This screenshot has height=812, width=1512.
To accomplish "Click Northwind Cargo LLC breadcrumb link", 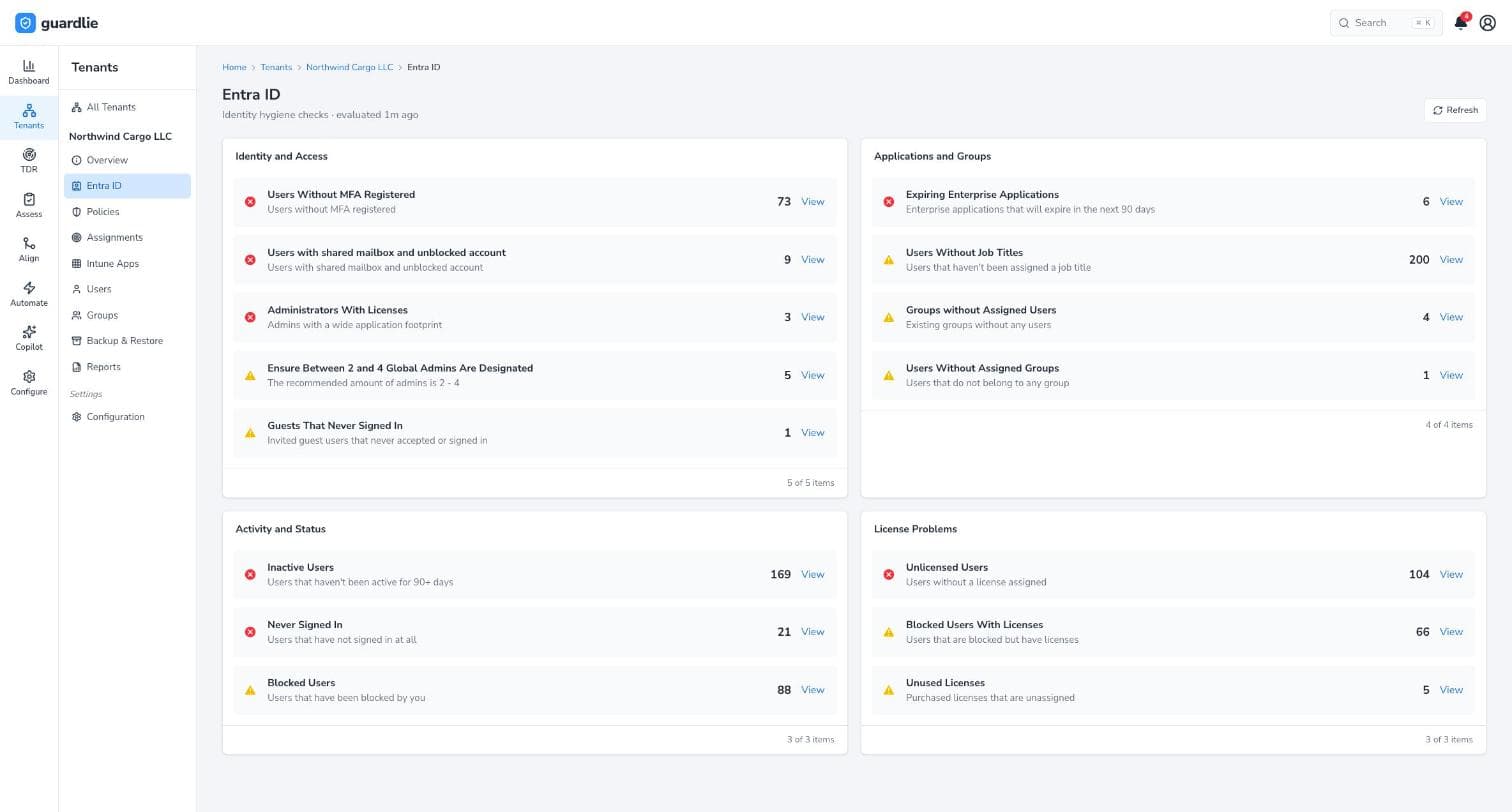I will [x=349, y=67].
